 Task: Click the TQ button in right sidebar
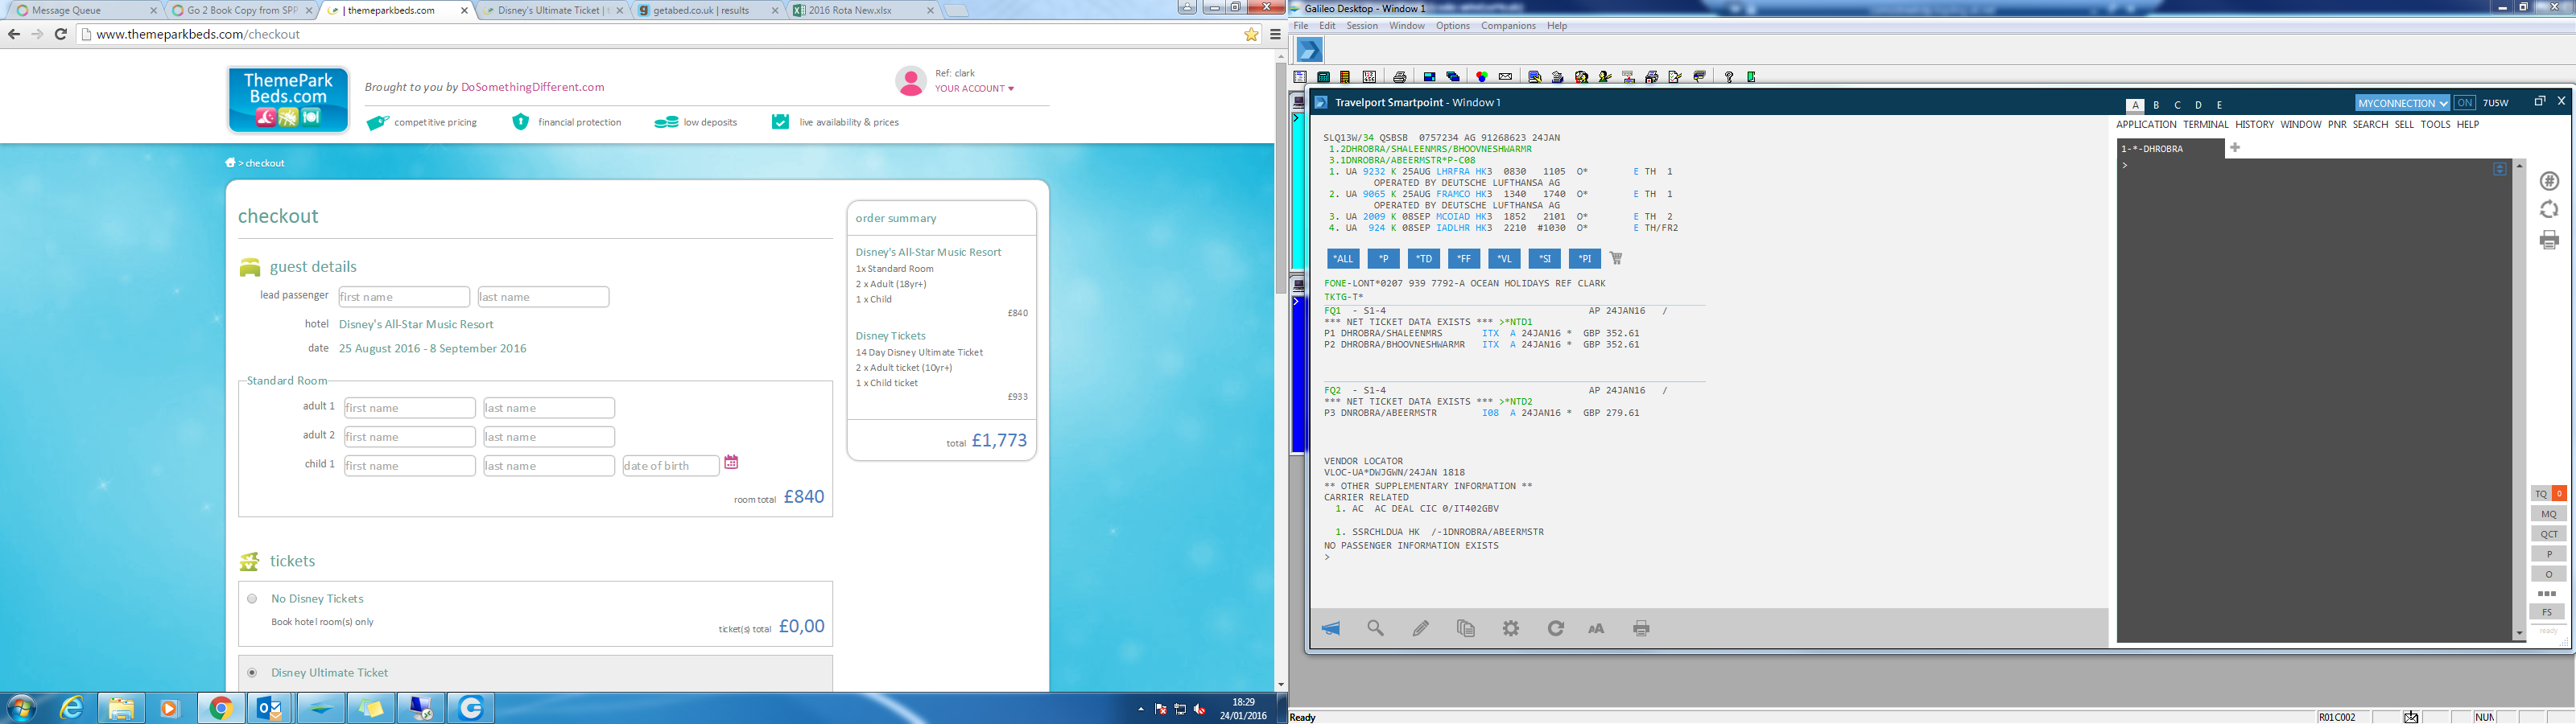[x=2541, y=494]
